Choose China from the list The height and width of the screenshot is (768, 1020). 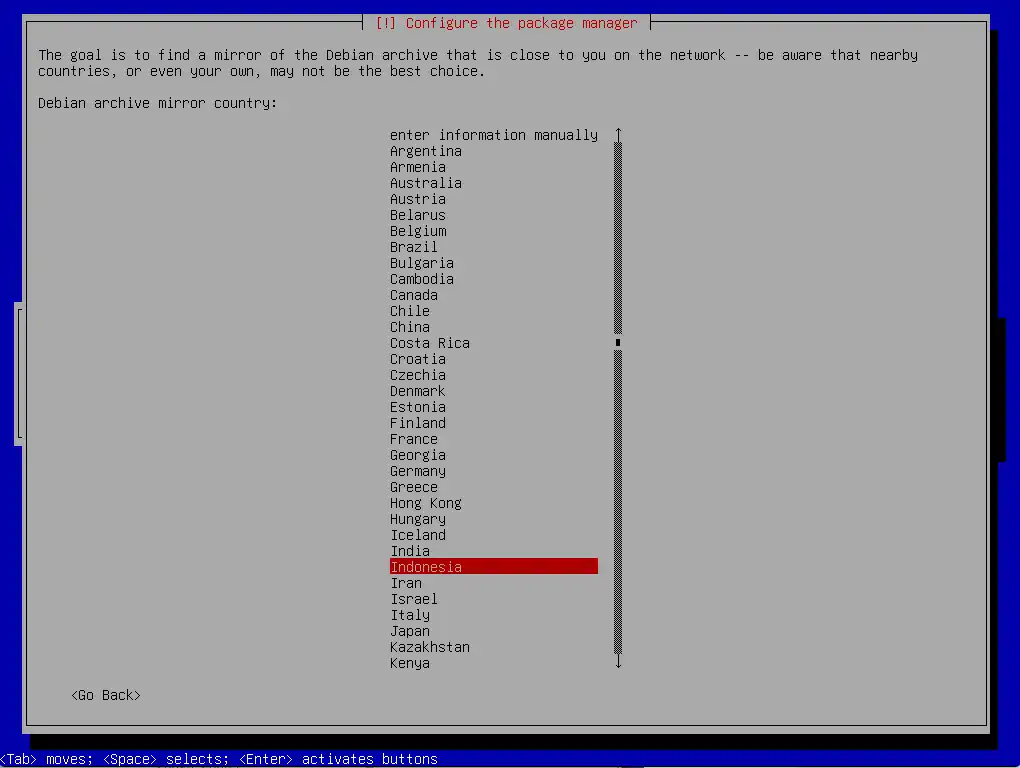[x=410, y=327]
